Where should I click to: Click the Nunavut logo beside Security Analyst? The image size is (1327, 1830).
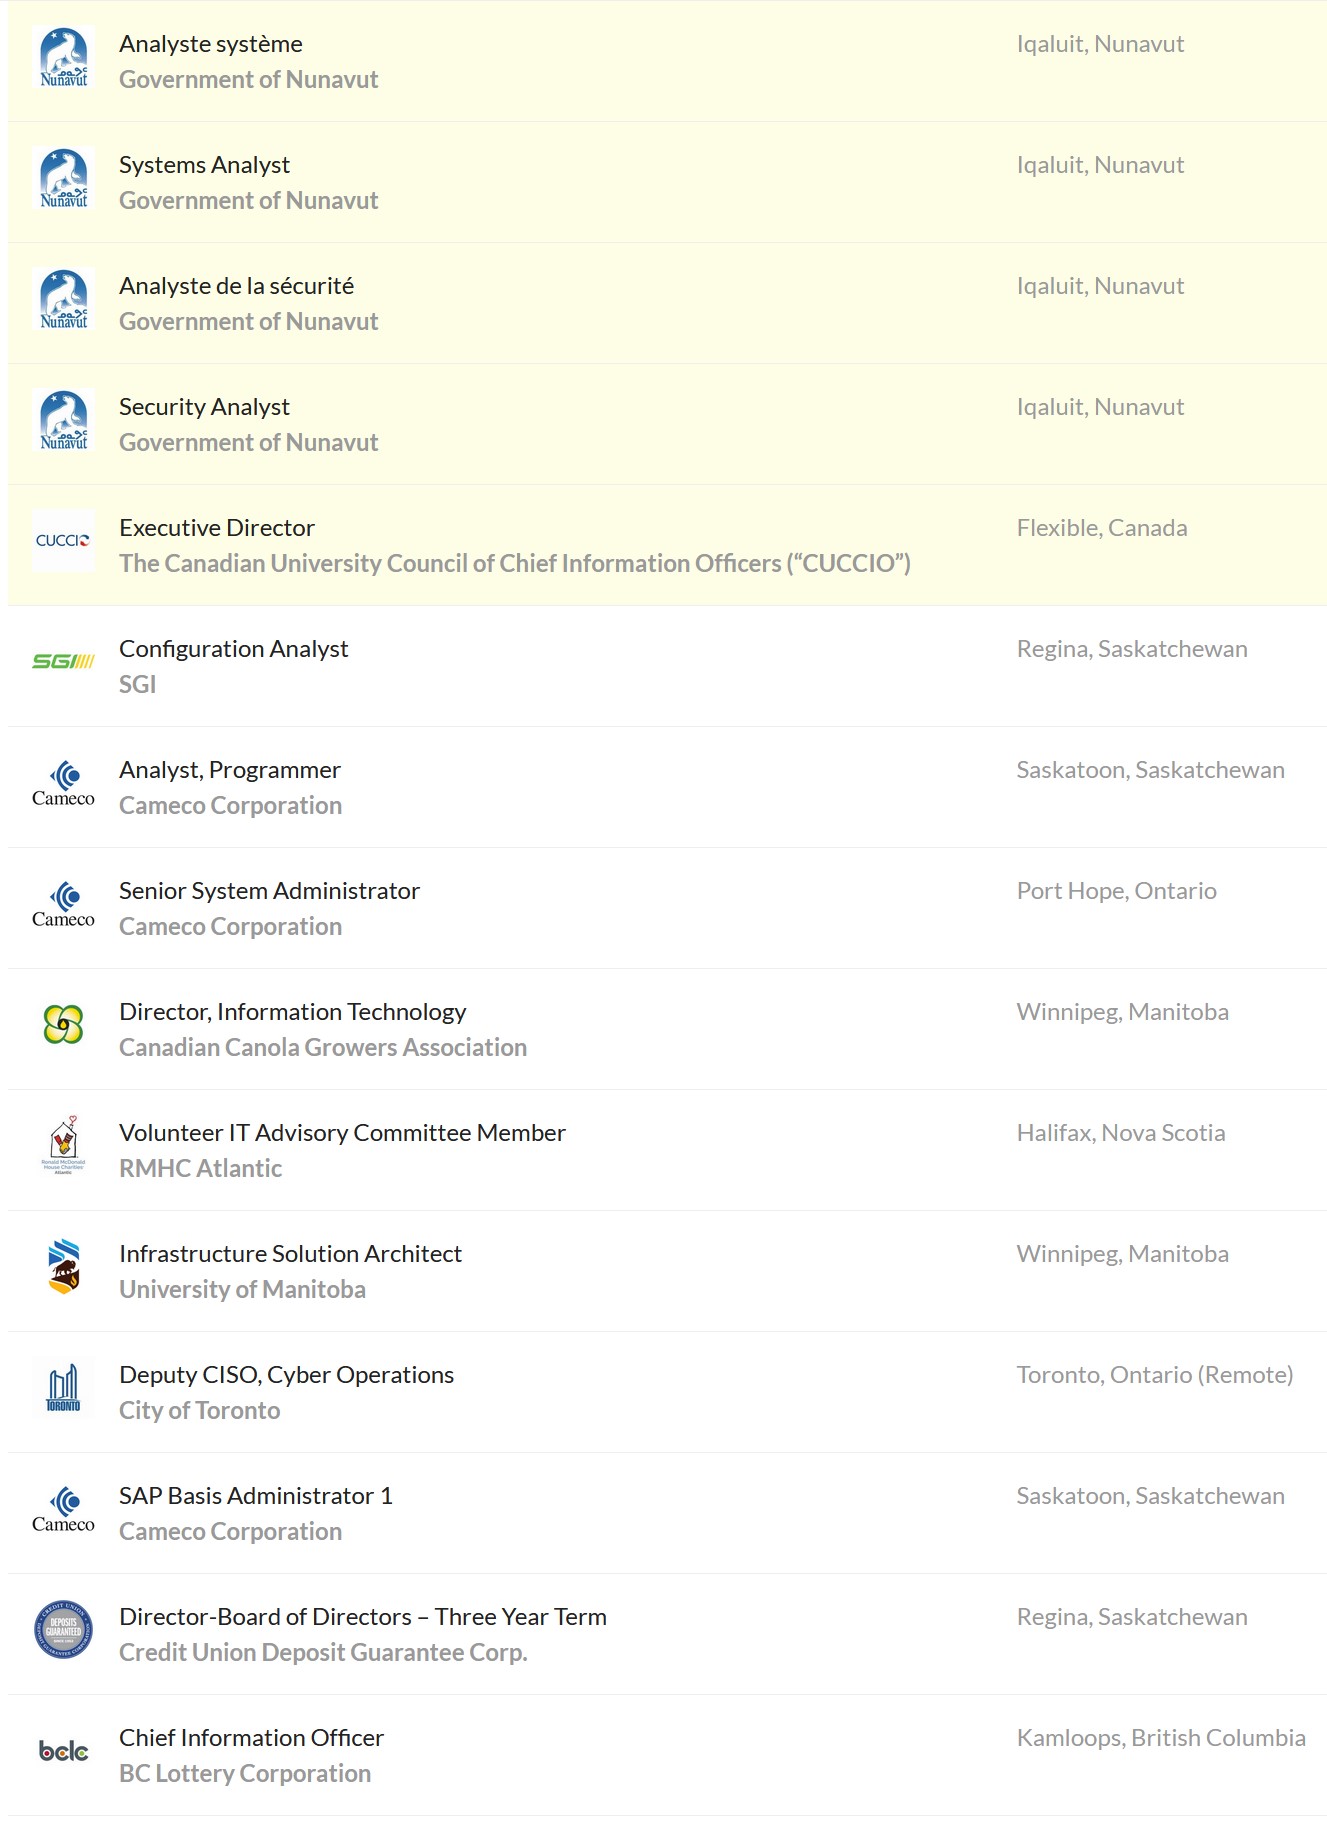point(63,422)
